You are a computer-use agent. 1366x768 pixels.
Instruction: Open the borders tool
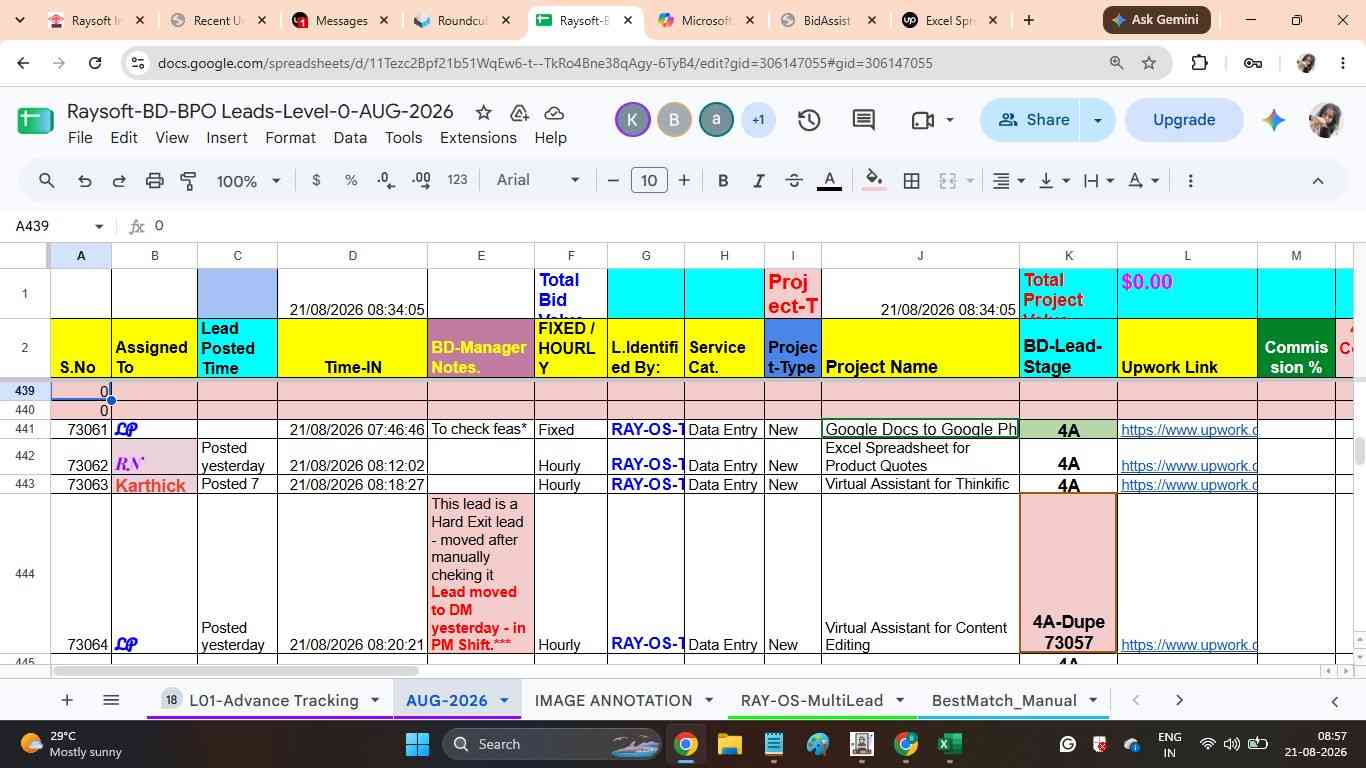click(911, 181)
